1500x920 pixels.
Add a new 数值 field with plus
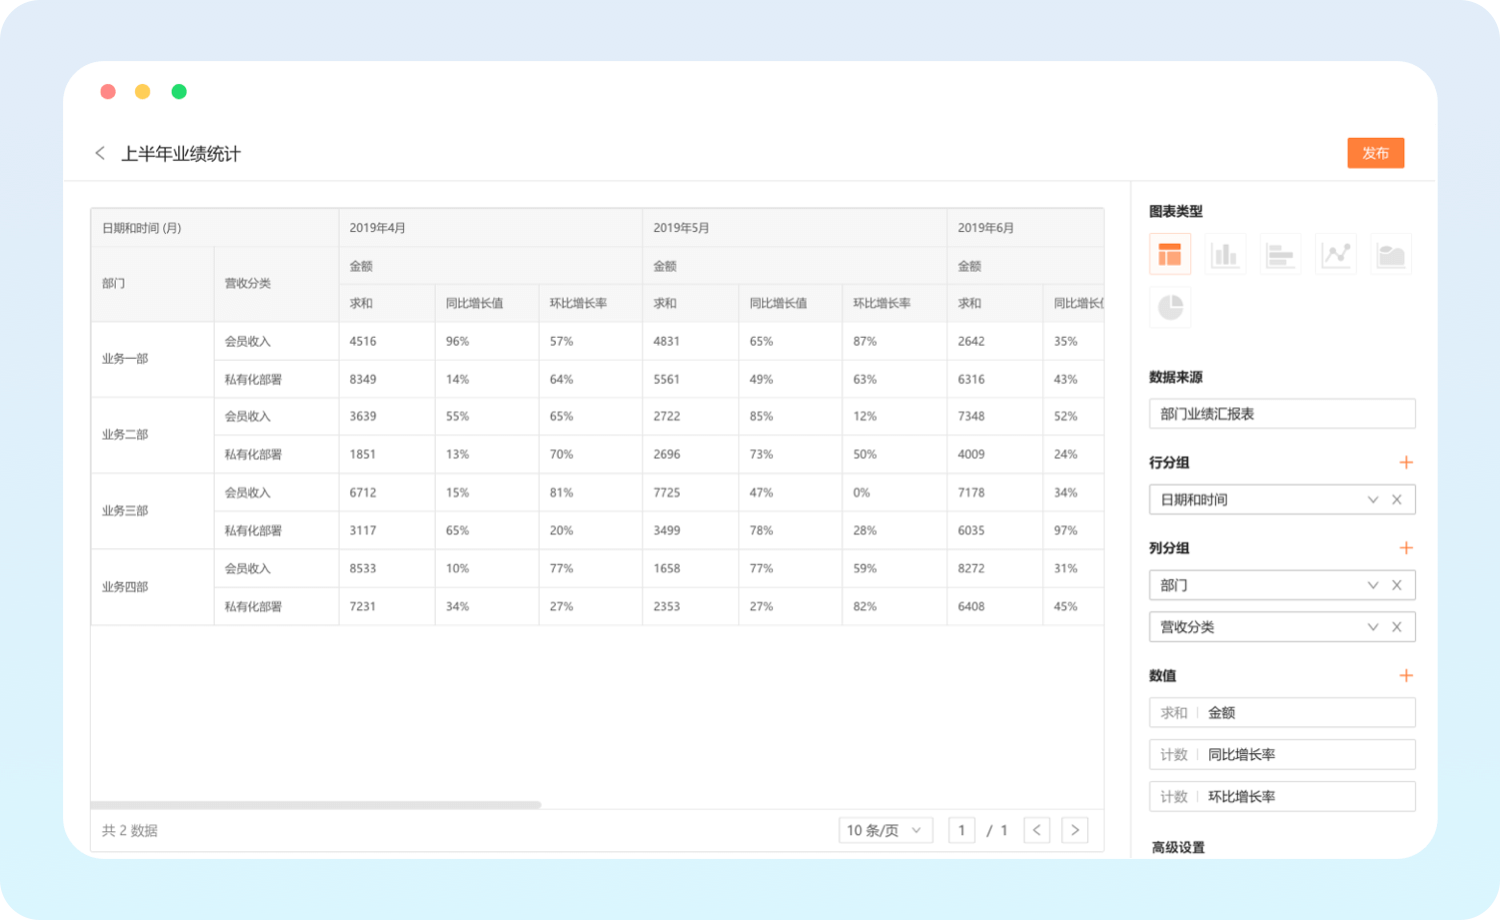point(1406,676)
